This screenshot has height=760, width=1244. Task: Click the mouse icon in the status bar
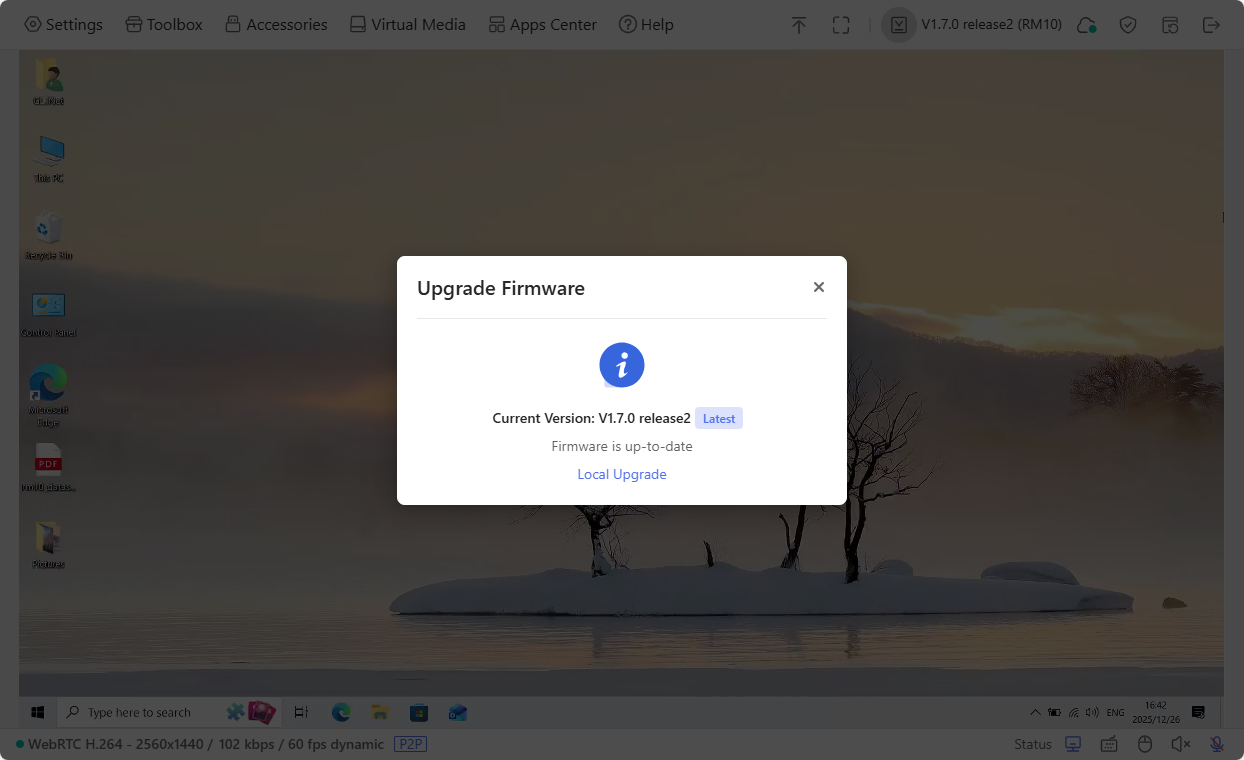(1144, 744)
